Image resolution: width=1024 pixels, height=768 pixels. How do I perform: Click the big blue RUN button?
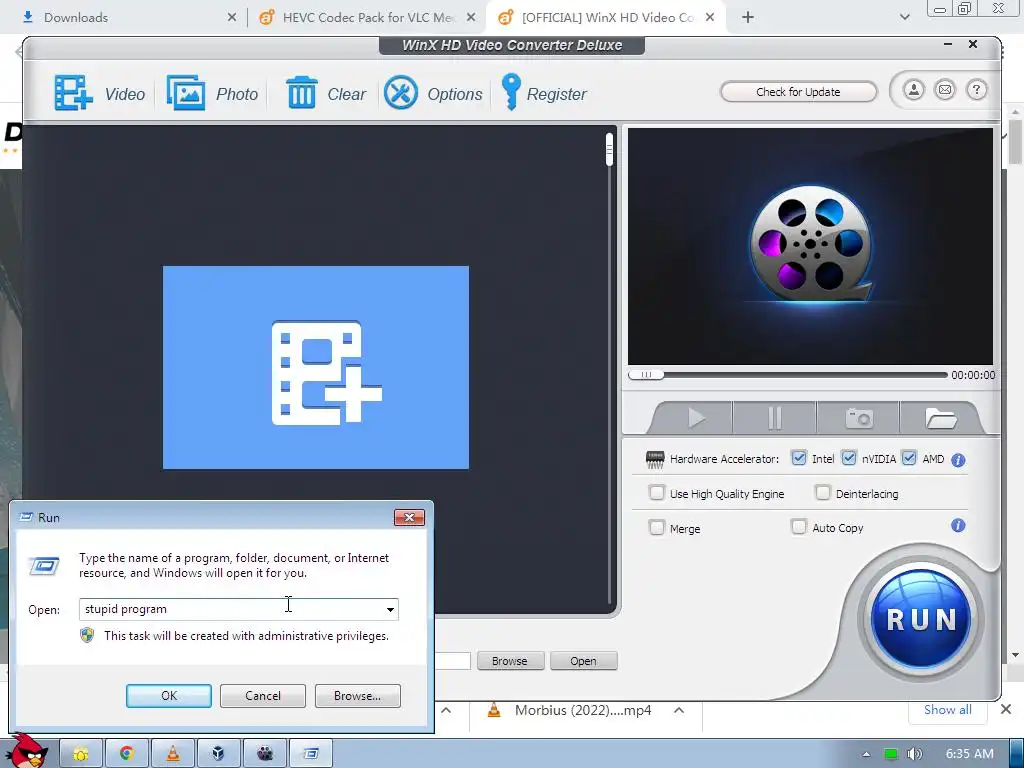pyautogui.click(x=921, y=618)
